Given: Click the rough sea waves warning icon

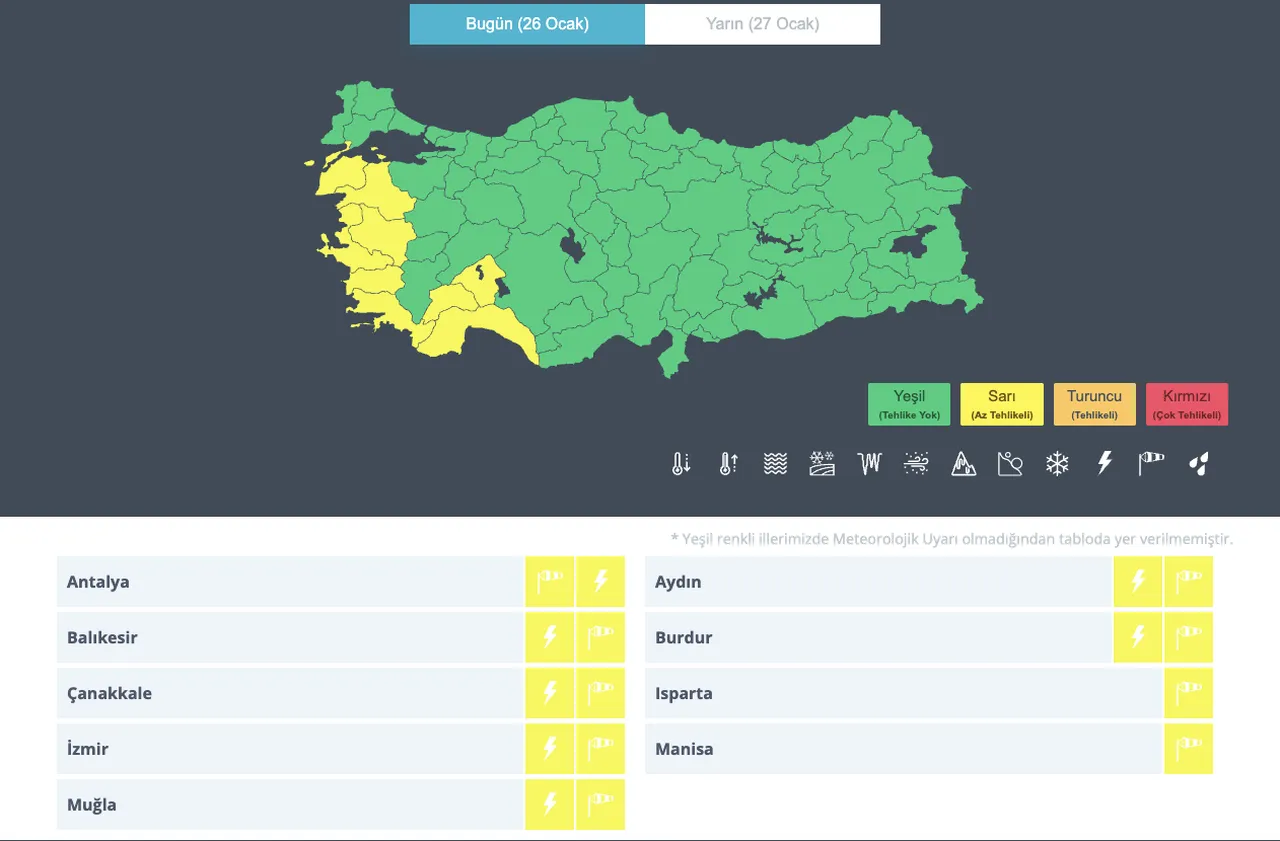Looking at the screenshot, I should point(774,463).
